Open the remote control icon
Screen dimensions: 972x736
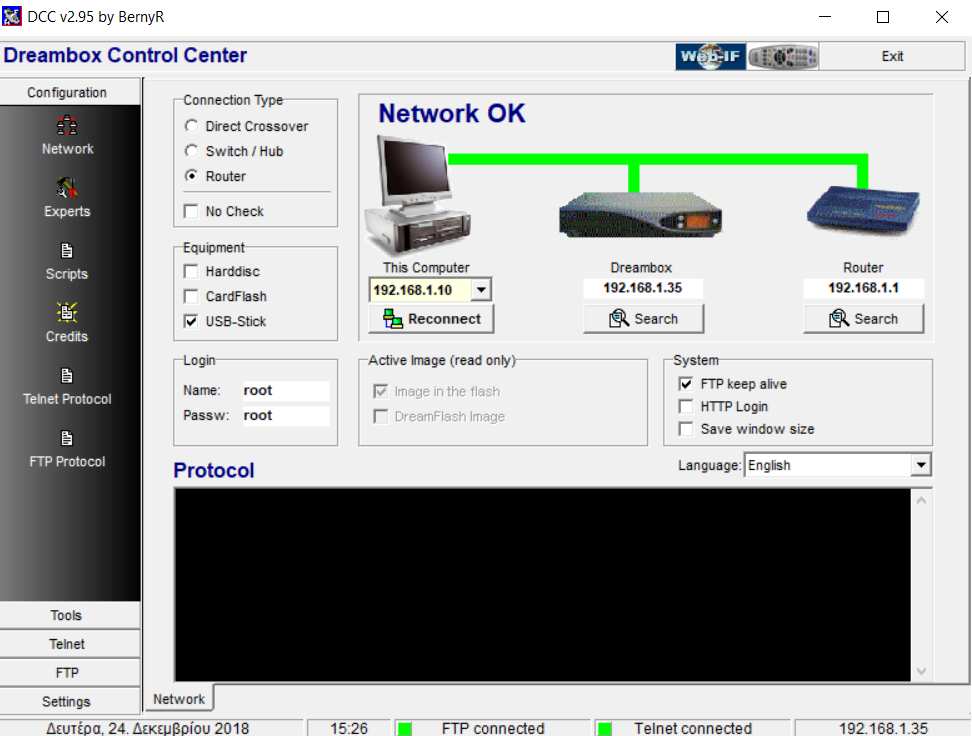click(783, 56)
